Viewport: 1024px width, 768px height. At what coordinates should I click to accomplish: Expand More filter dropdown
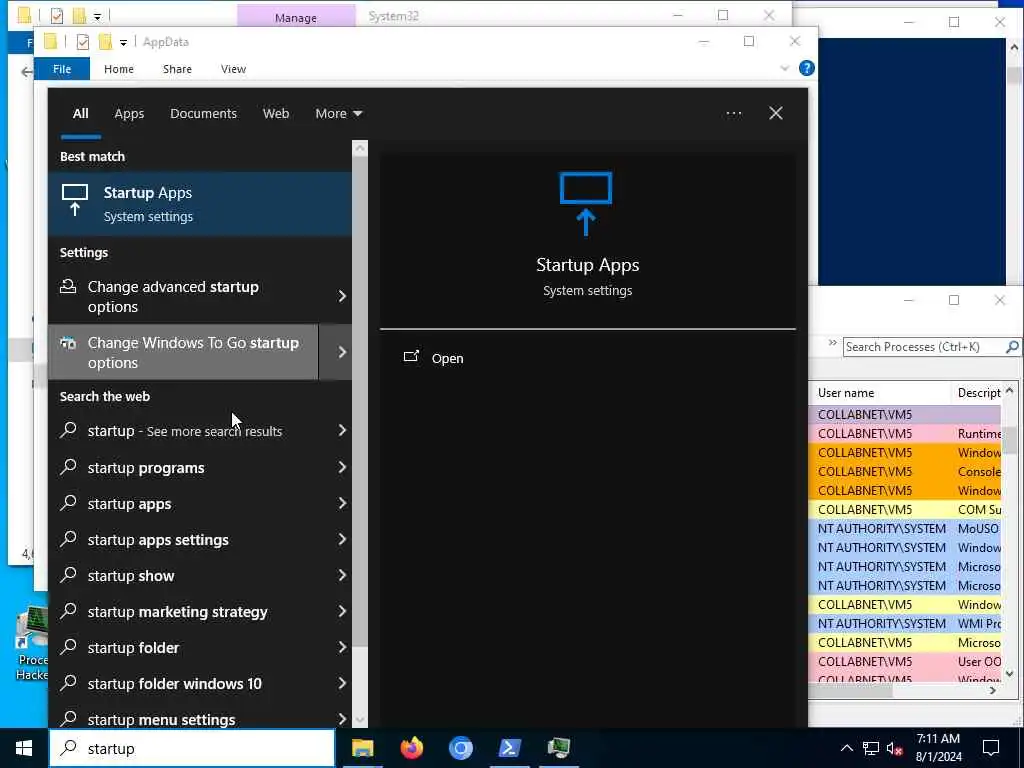pyautogui.click(x=338, y=114)
